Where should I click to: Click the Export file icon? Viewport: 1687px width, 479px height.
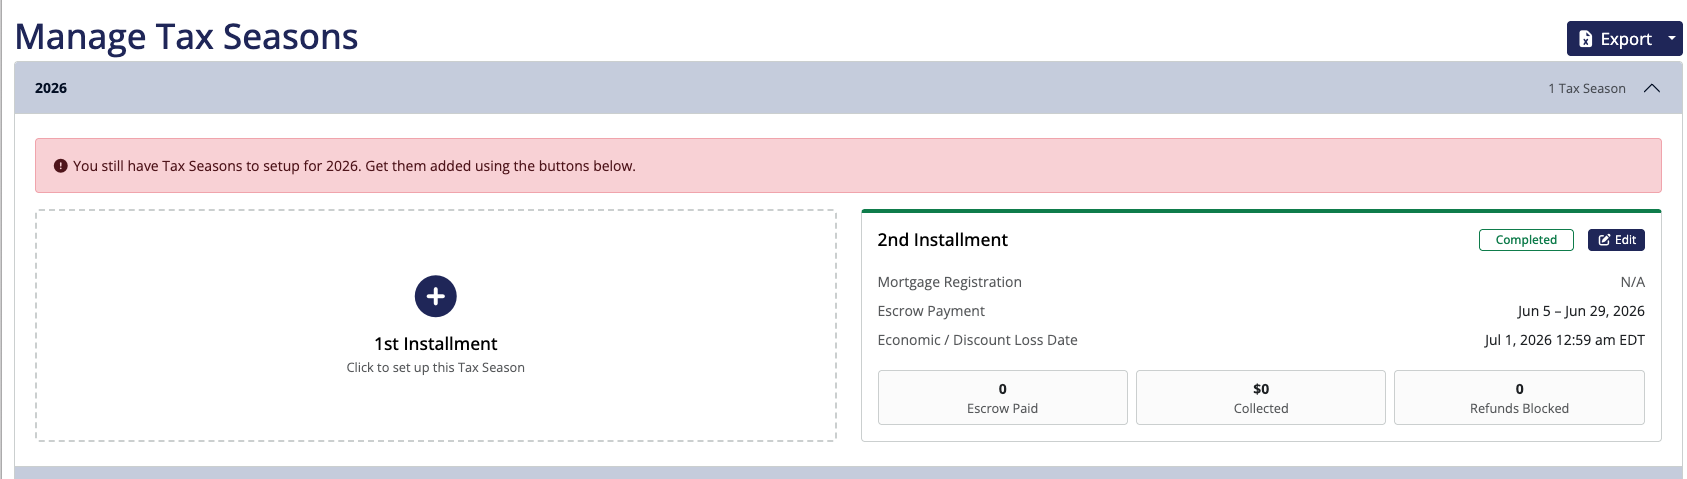(1585, 39)
